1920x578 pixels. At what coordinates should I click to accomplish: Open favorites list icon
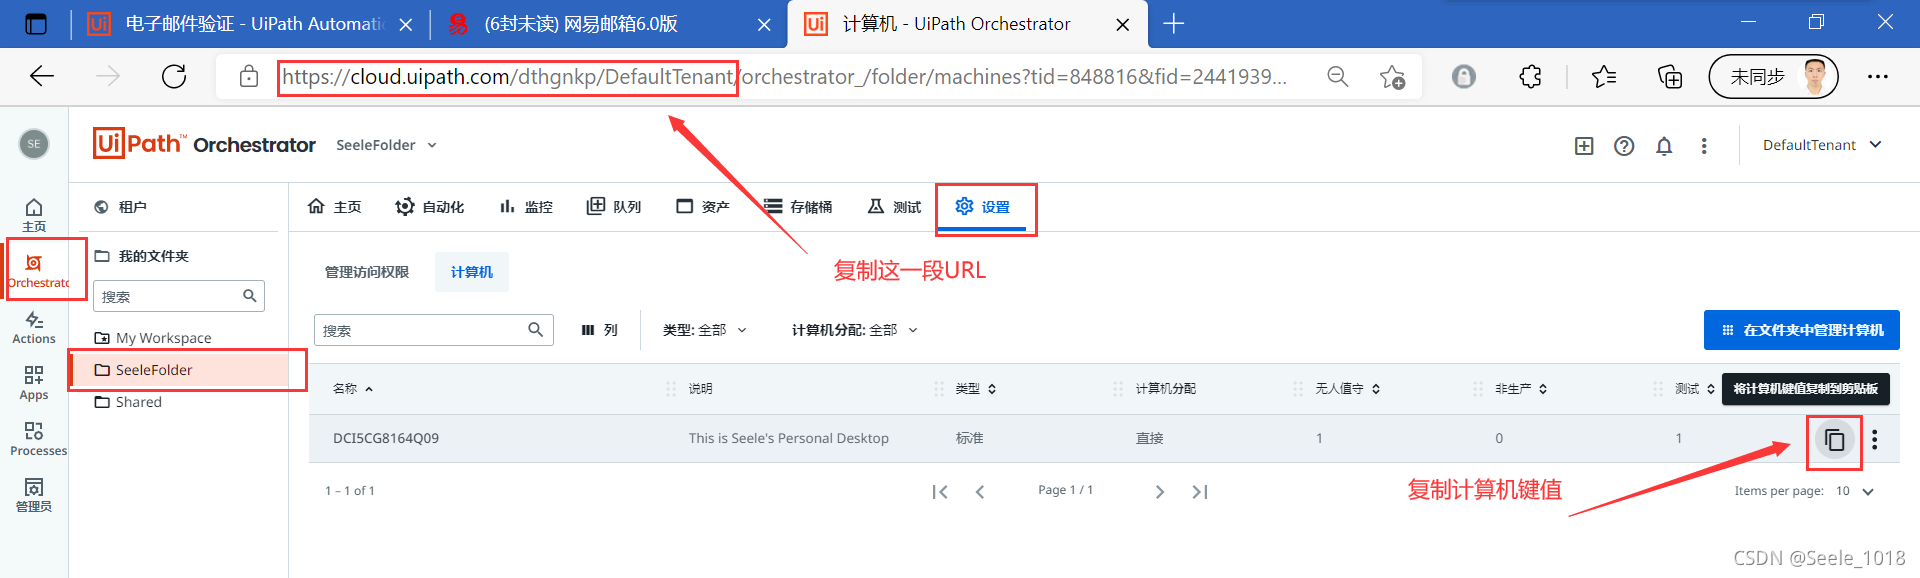(1604, 77)
